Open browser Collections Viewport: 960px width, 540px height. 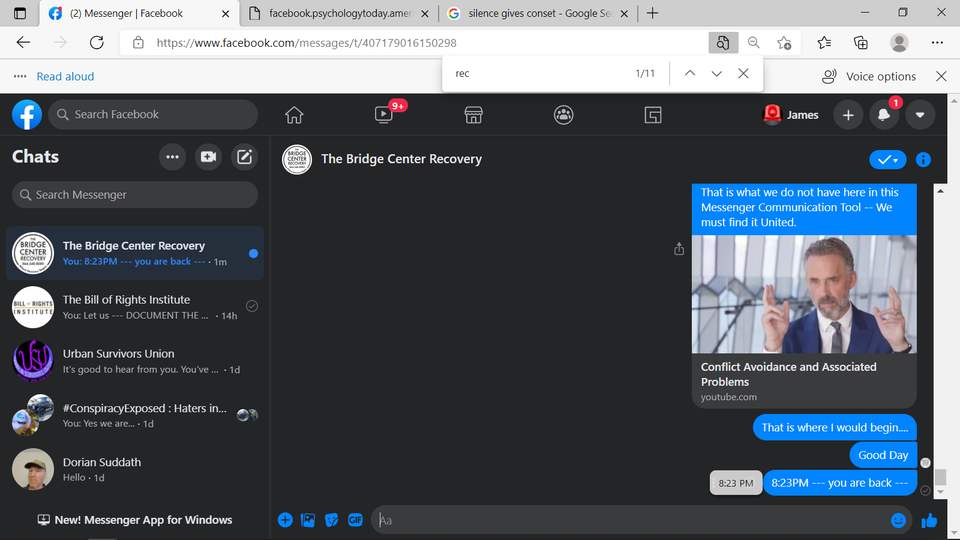tap(861, 42)
